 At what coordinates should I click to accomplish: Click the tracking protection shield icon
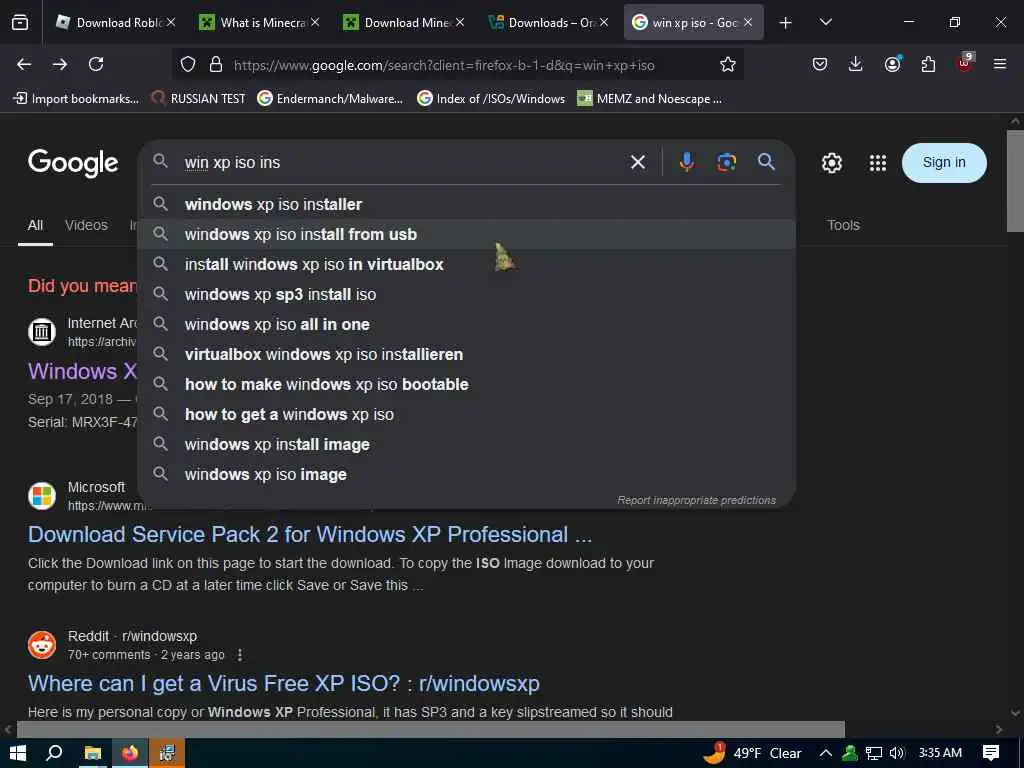[188, 64]
